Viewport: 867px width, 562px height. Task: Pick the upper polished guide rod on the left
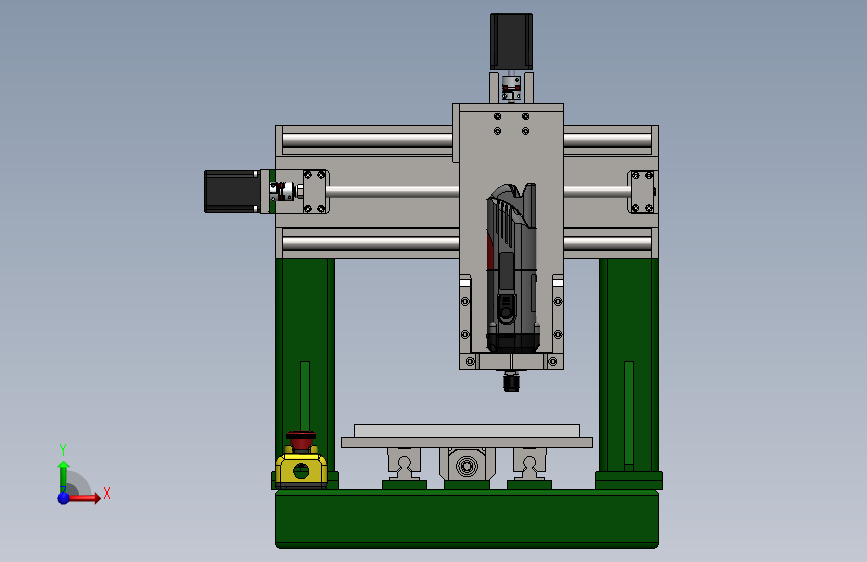[368, 140]
